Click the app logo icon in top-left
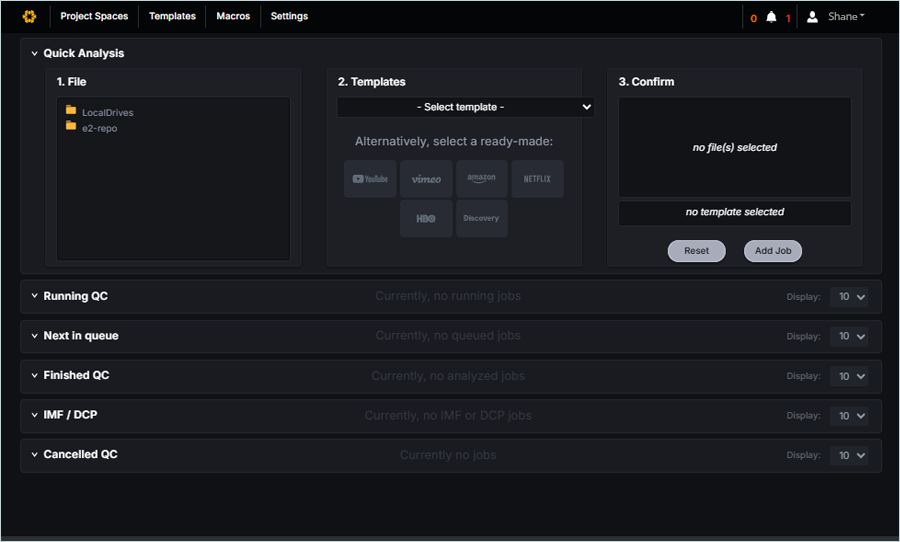The image size is (900, 542). 29,16
